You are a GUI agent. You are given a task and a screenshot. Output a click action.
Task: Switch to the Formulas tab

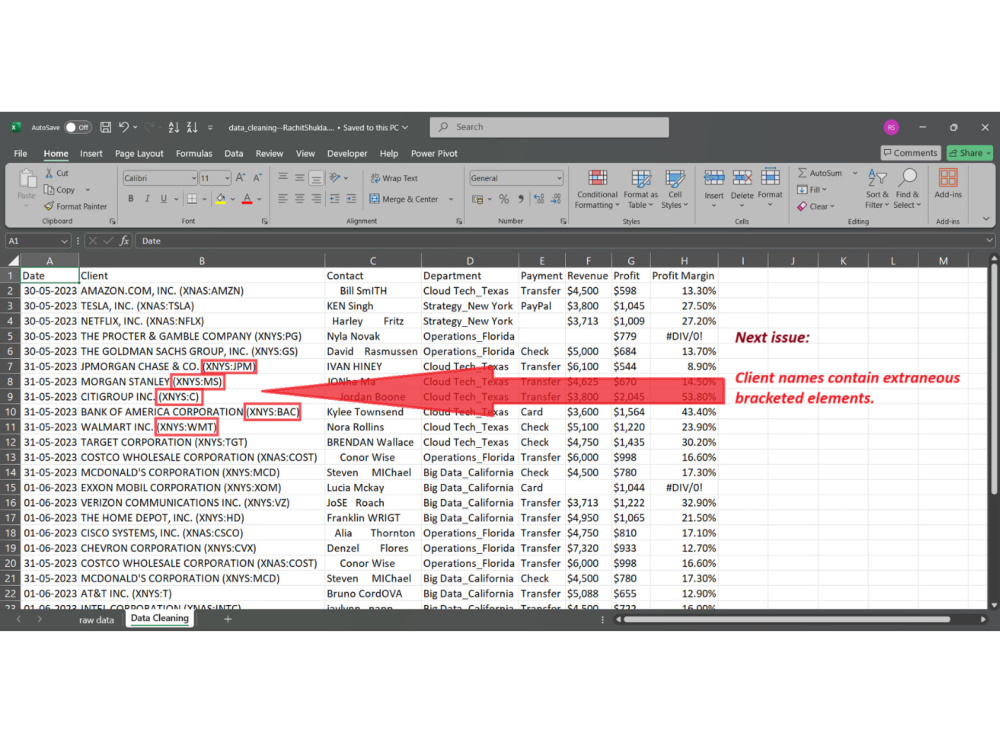194,154
